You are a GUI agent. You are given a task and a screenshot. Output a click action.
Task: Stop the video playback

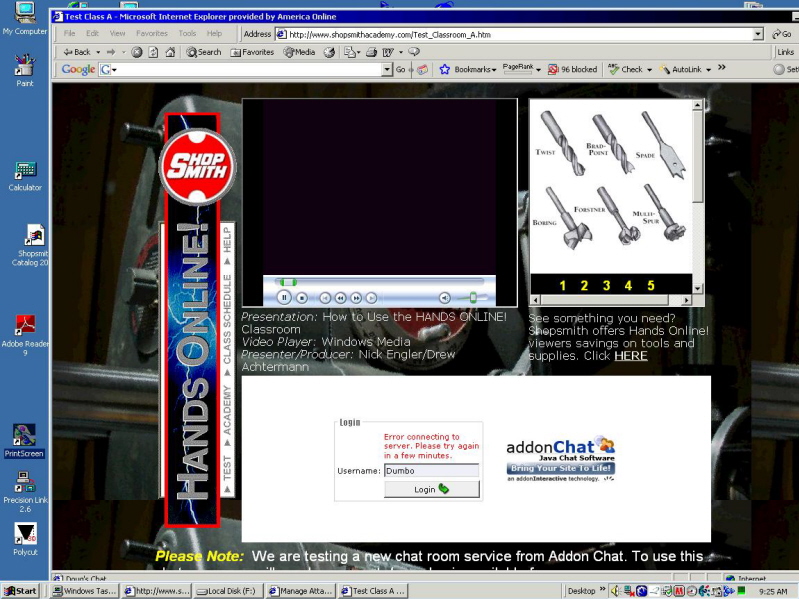click(302, 298)
